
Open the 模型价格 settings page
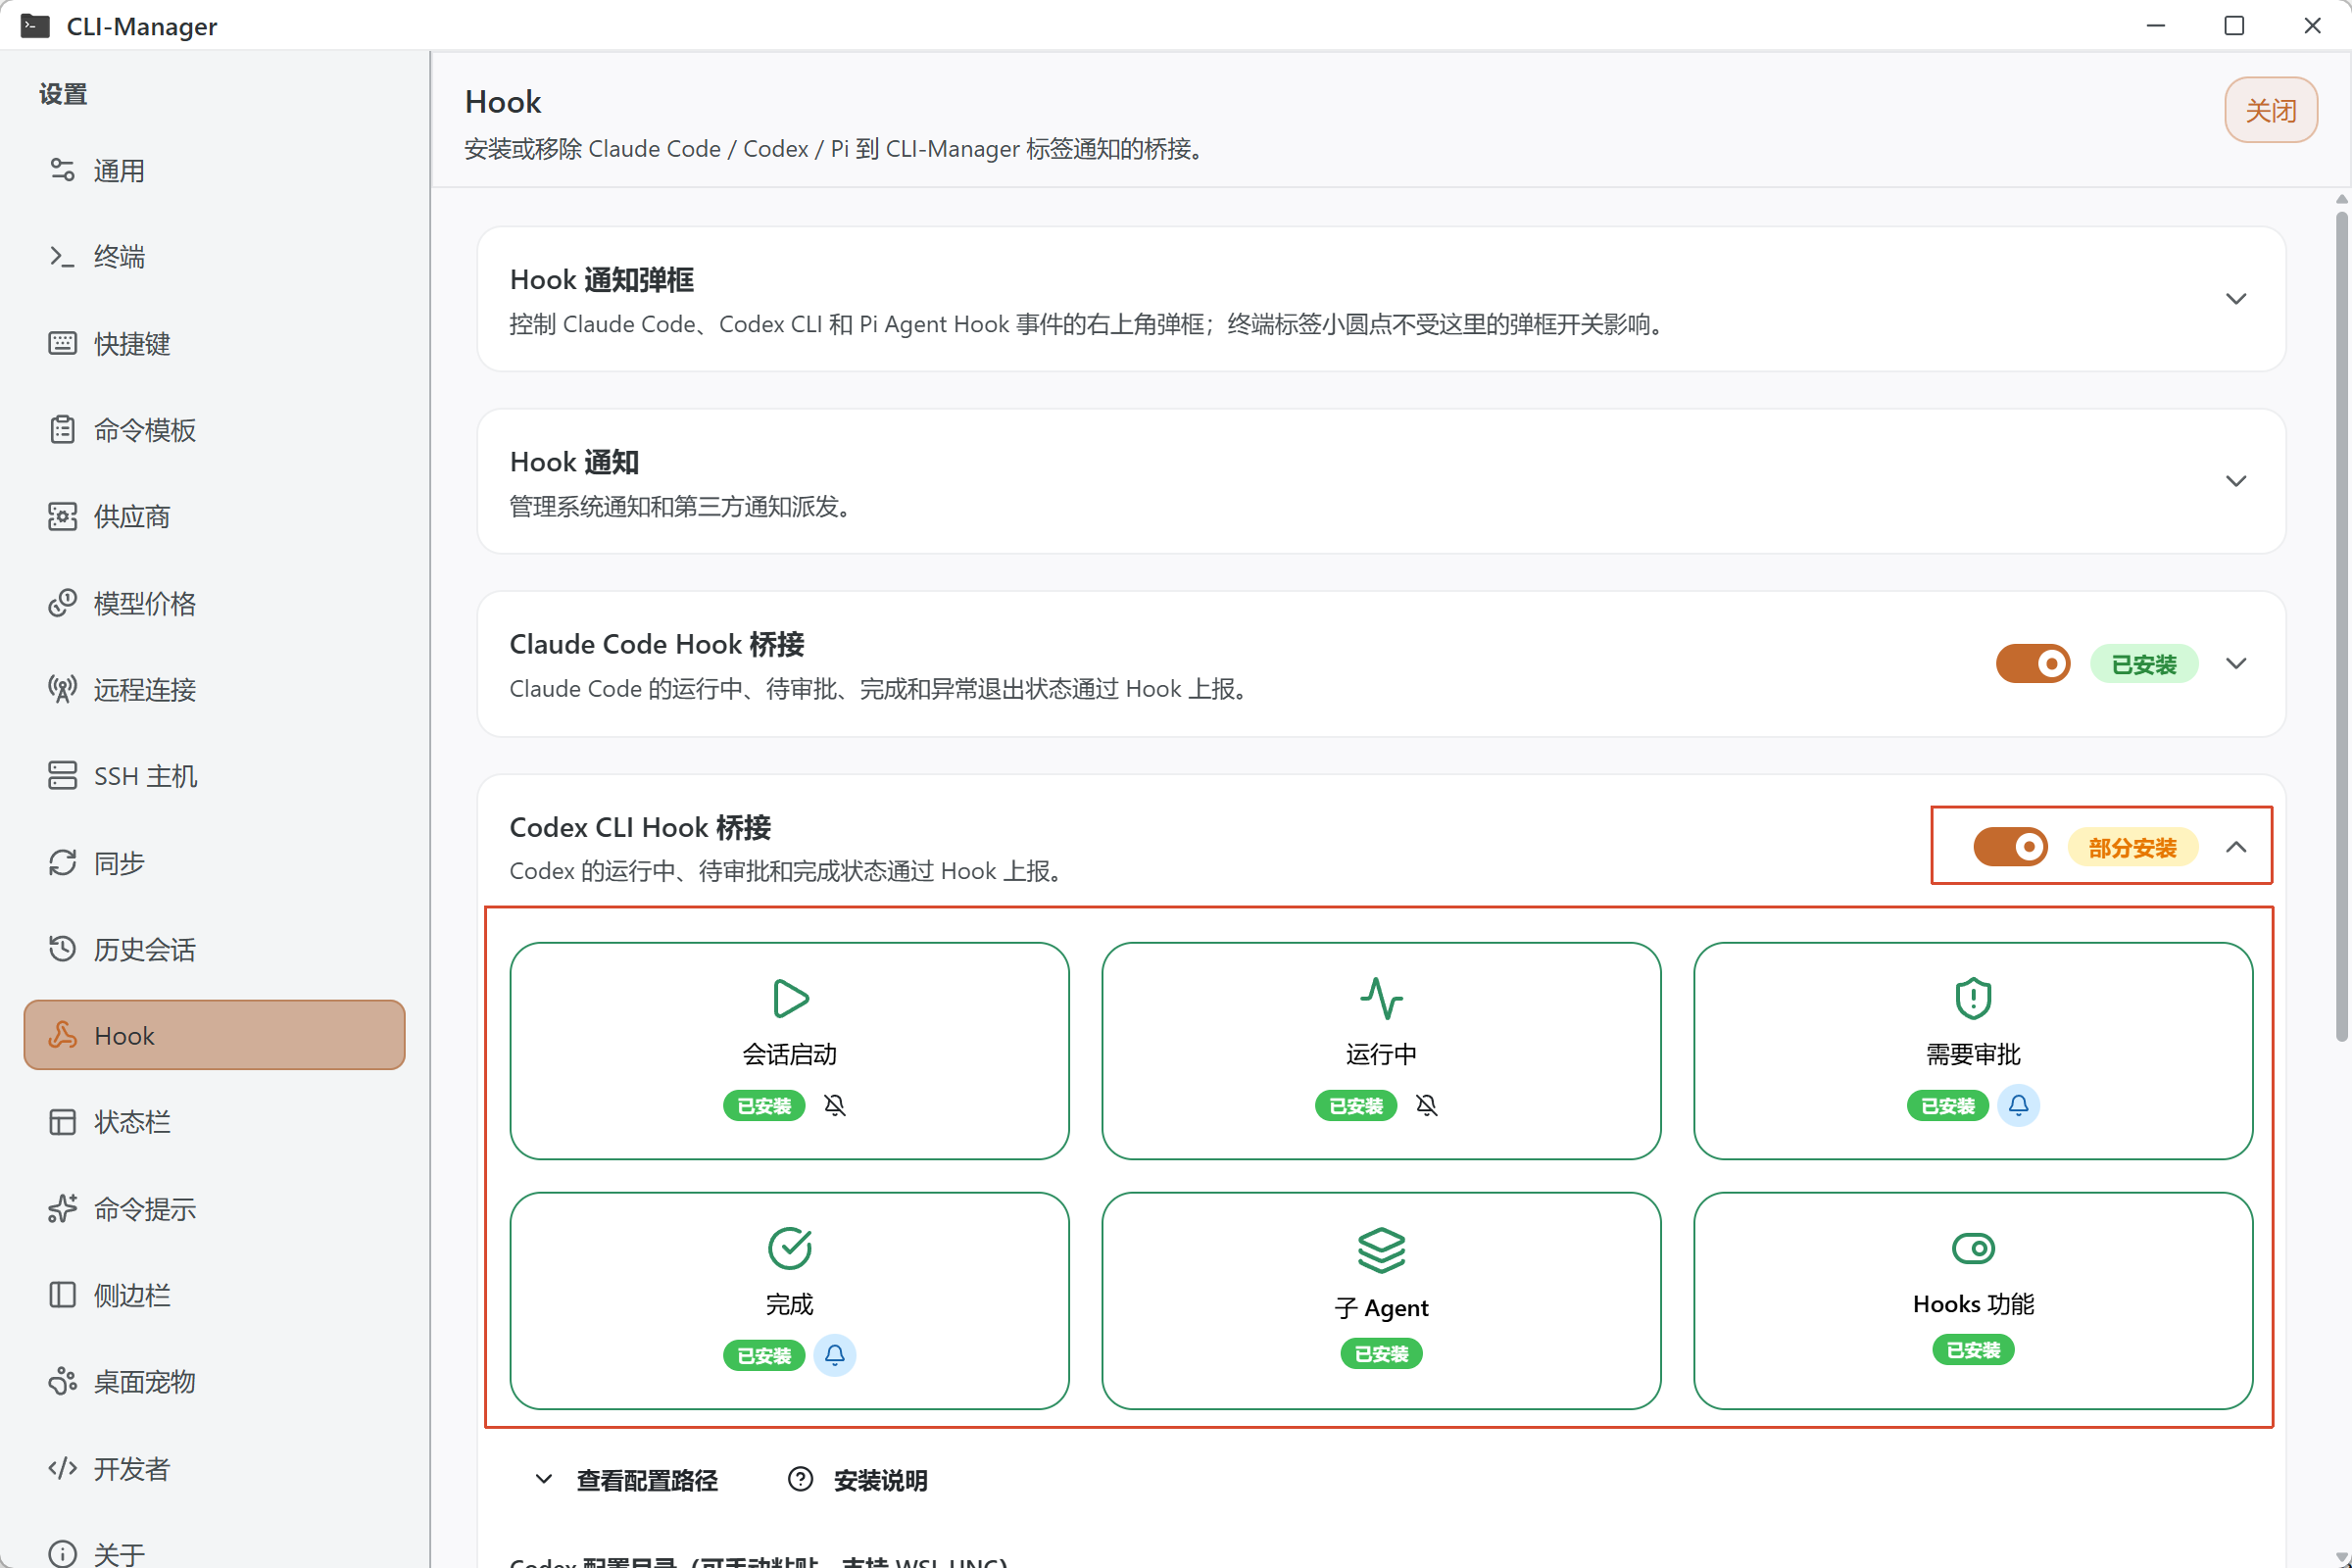214,603
